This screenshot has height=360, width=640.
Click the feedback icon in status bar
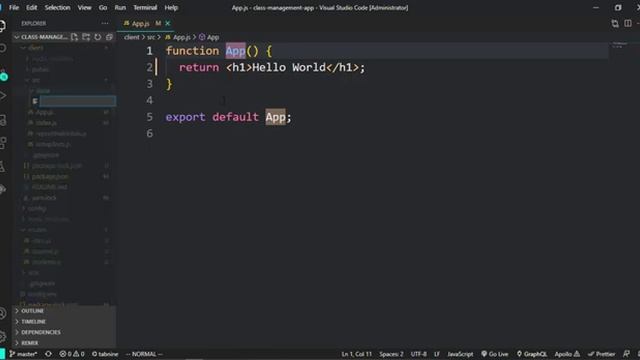626,354
